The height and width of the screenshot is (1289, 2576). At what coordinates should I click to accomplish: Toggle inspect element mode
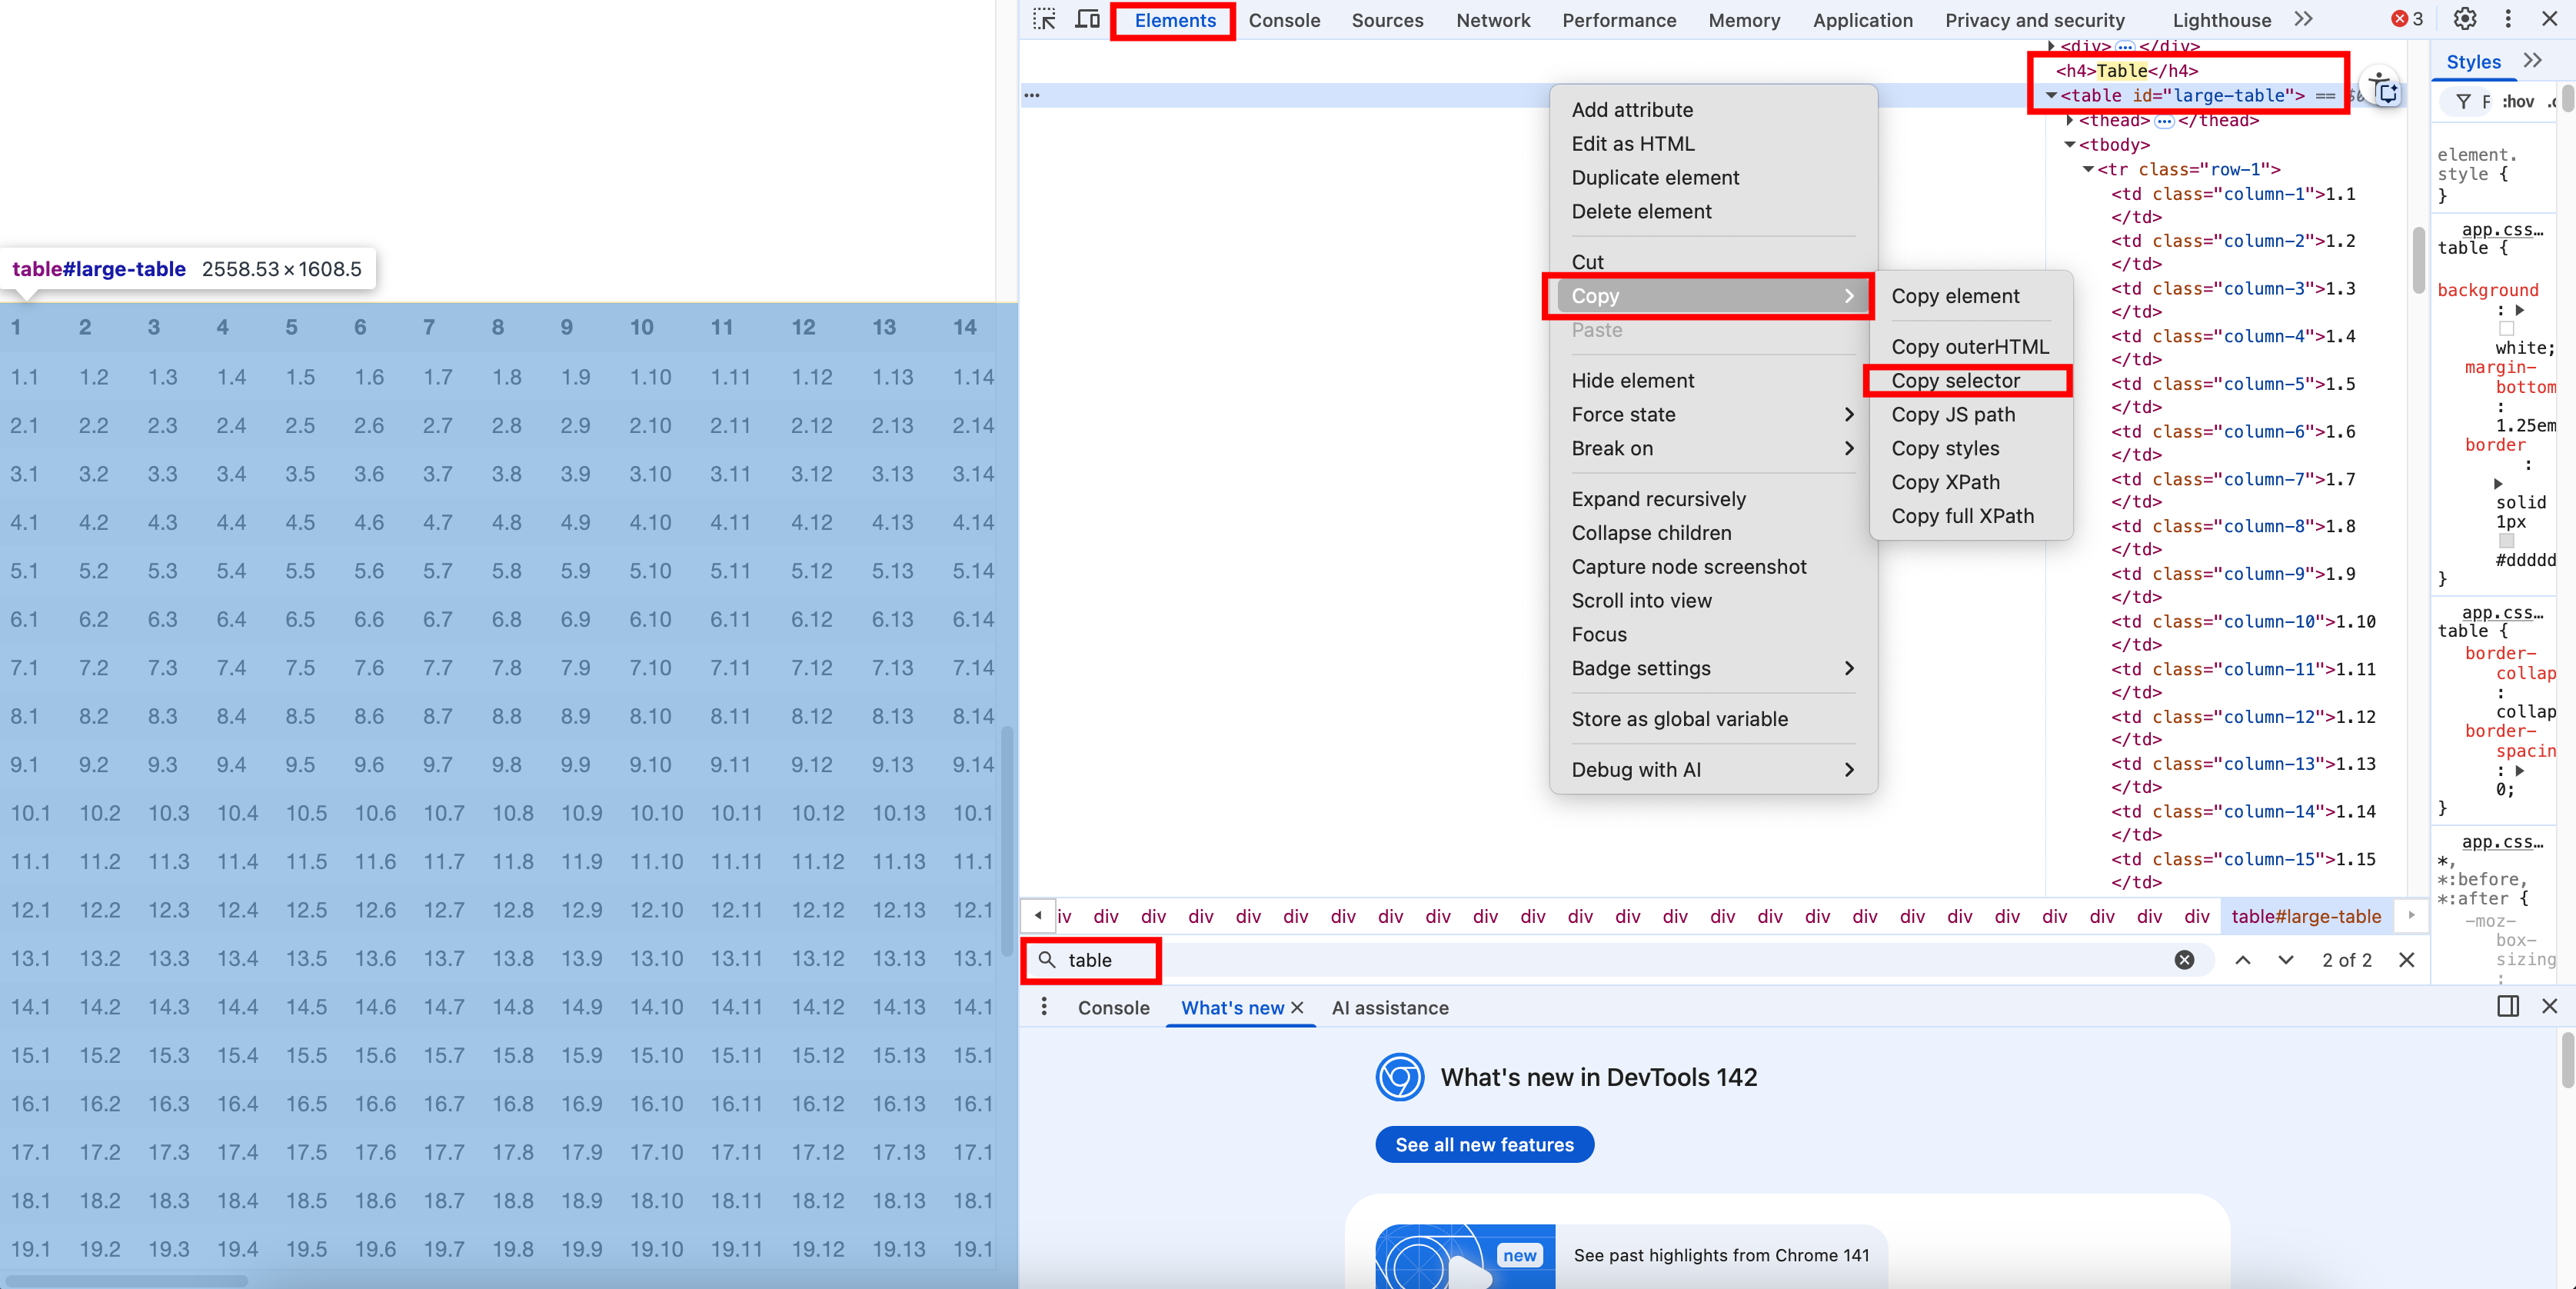click(1044, 19)
